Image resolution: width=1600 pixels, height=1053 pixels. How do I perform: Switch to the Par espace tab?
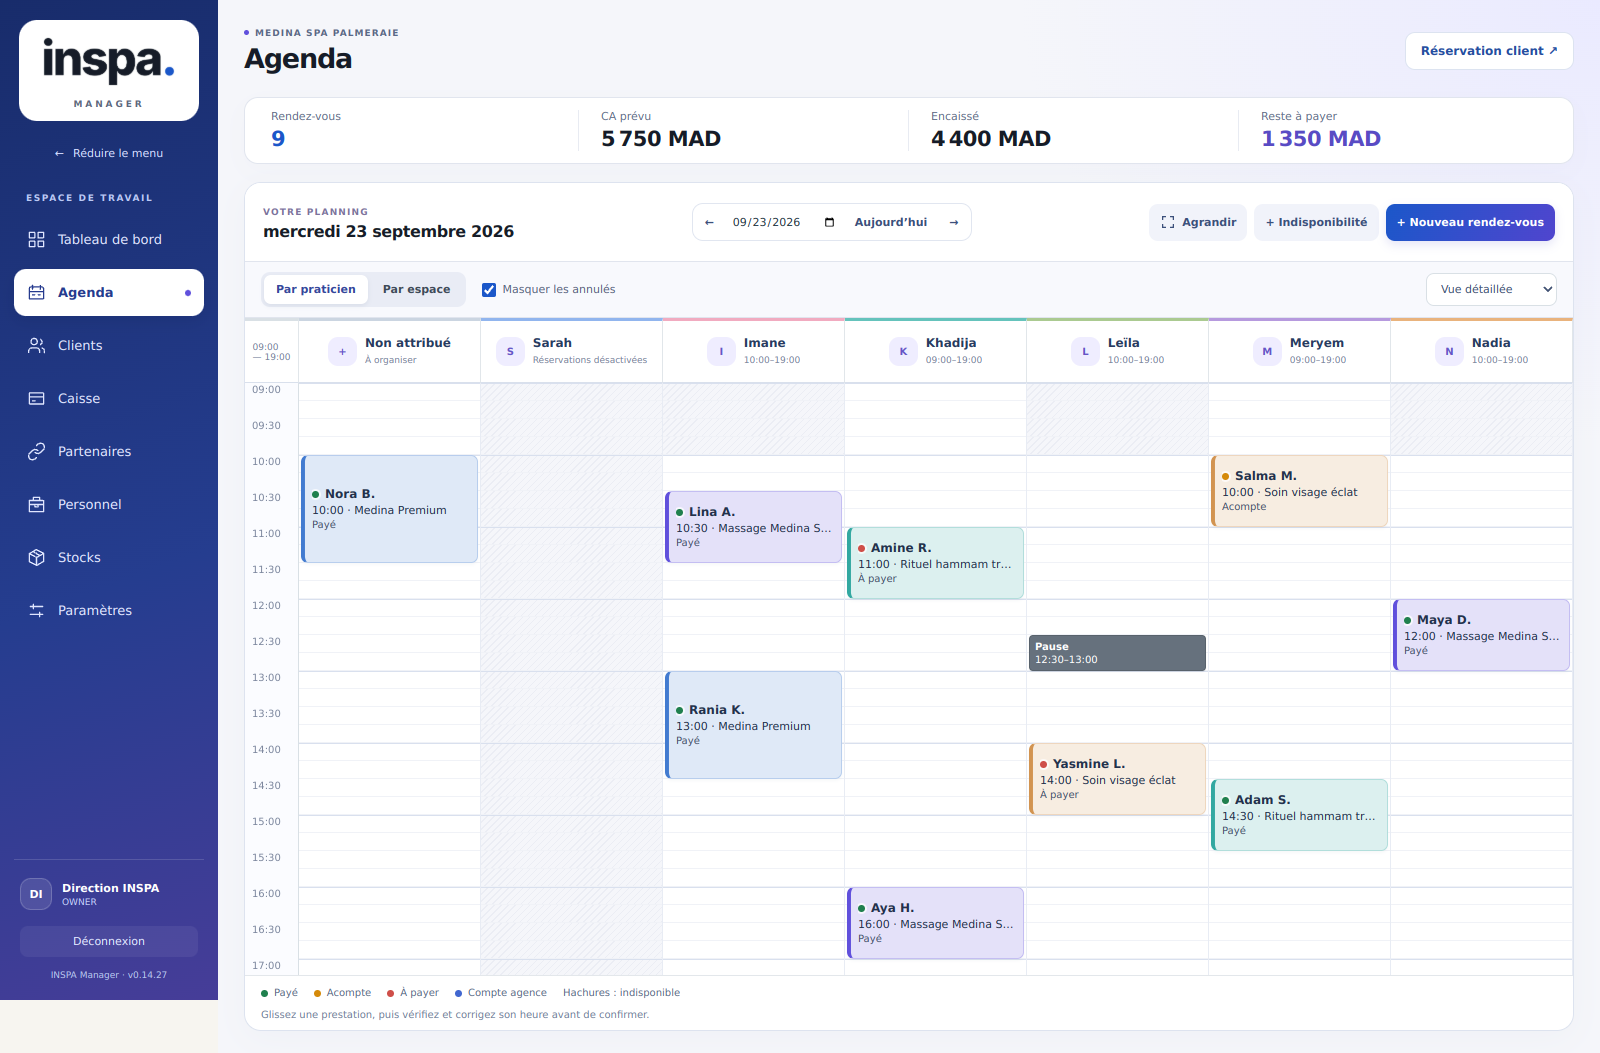pyautogui.click(x=416, y=289)
